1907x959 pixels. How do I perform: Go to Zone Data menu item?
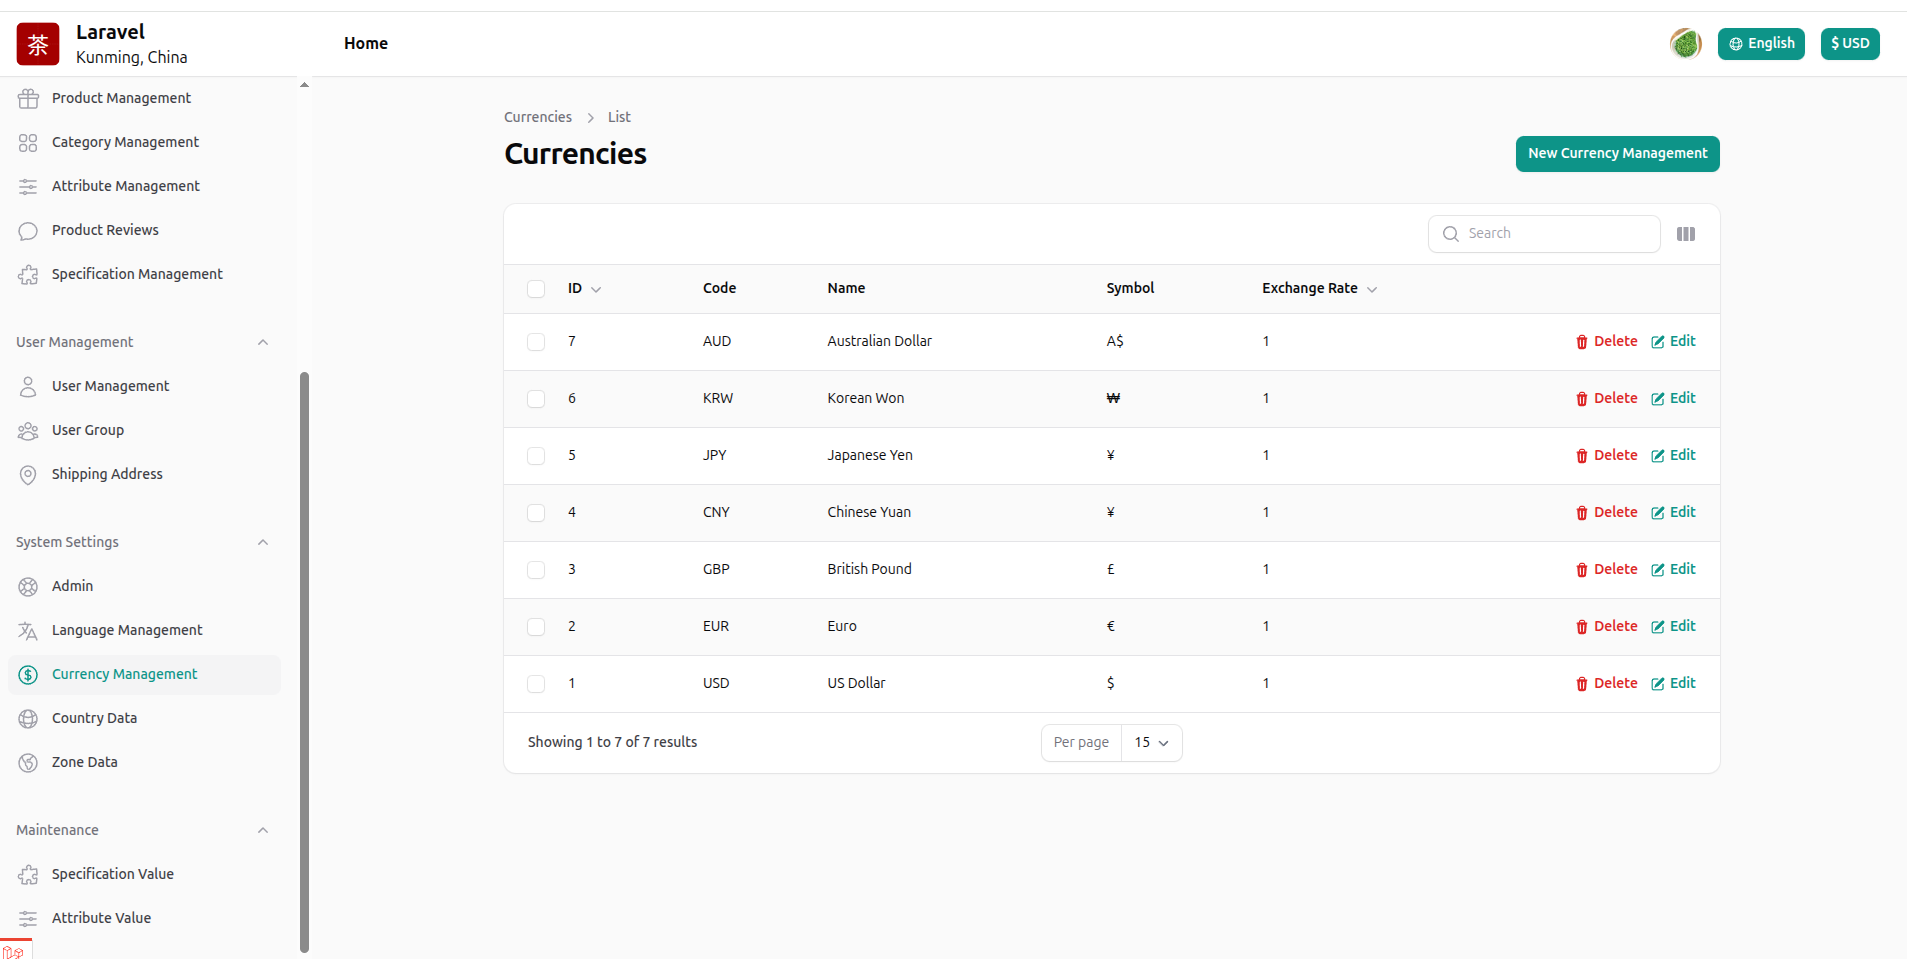pyautogui.click(x=84, y=763)
